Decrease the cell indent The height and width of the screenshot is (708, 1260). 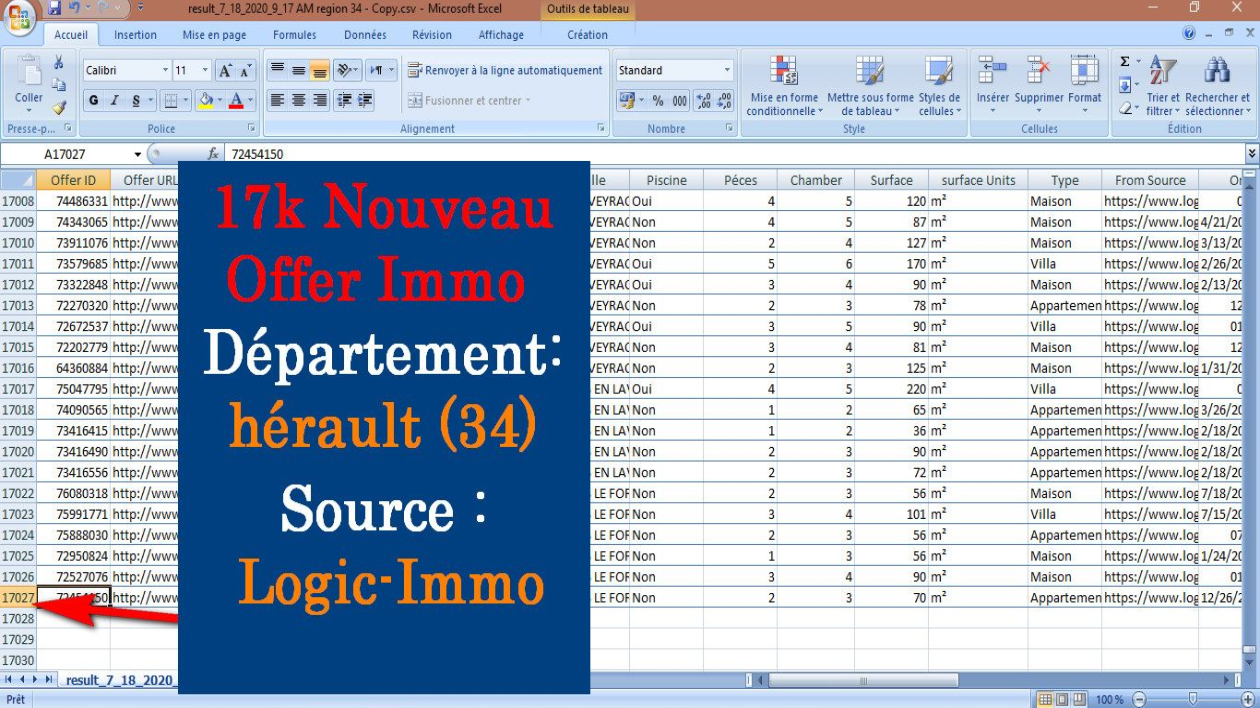pyautogui.click(x=344, y=100)
